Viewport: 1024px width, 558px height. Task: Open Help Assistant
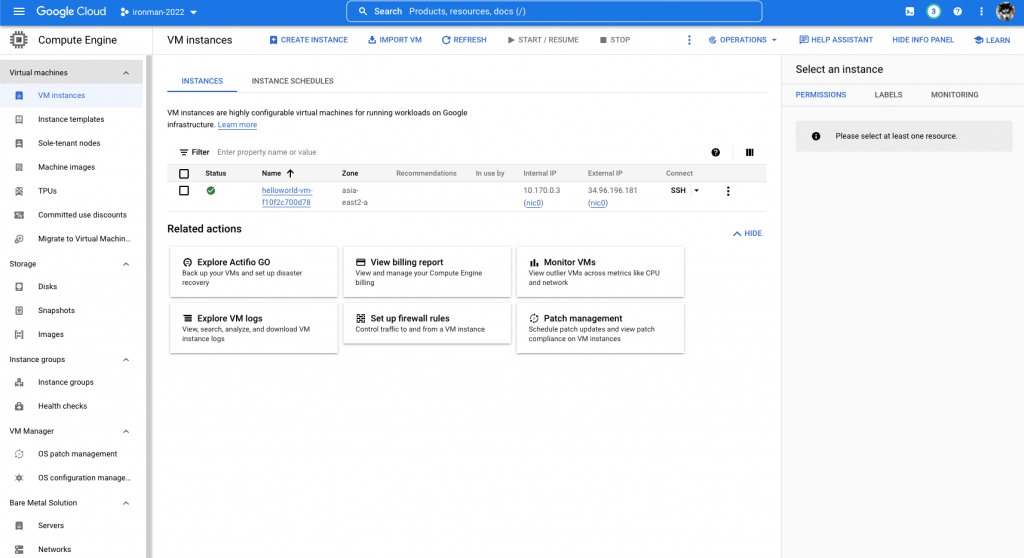(x=836, y=40)
